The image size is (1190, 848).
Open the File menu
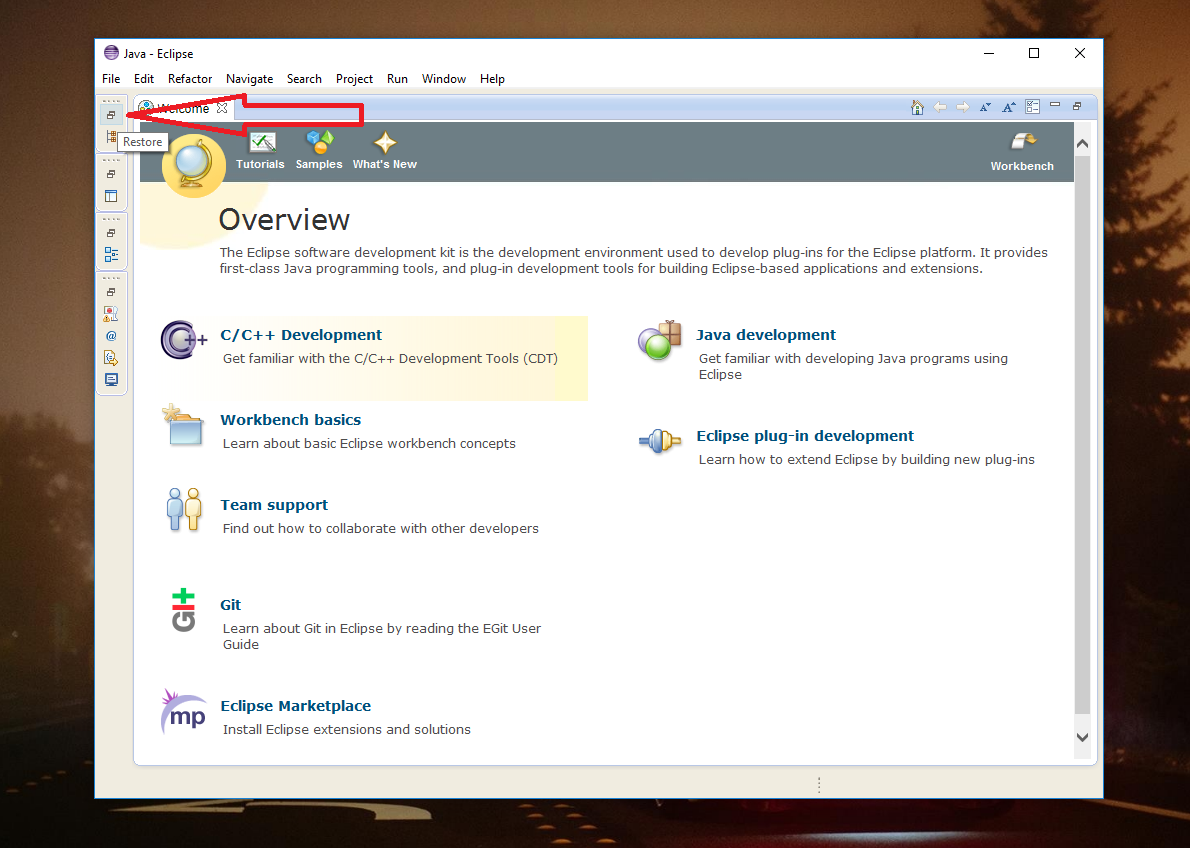point(111,79)
